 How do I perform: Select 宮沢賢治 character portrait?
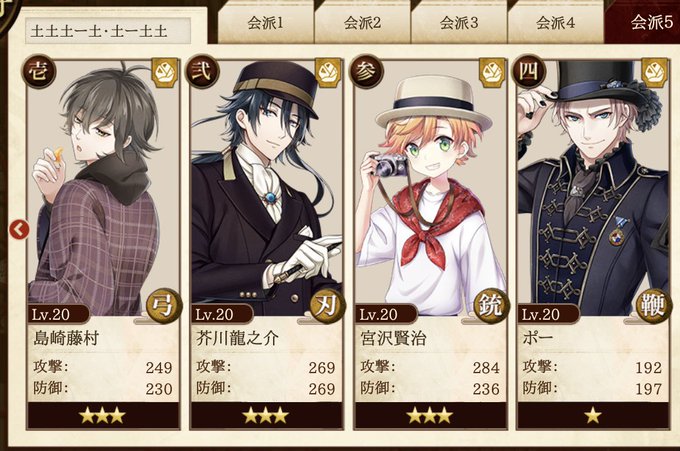click(x=430, y=187)
